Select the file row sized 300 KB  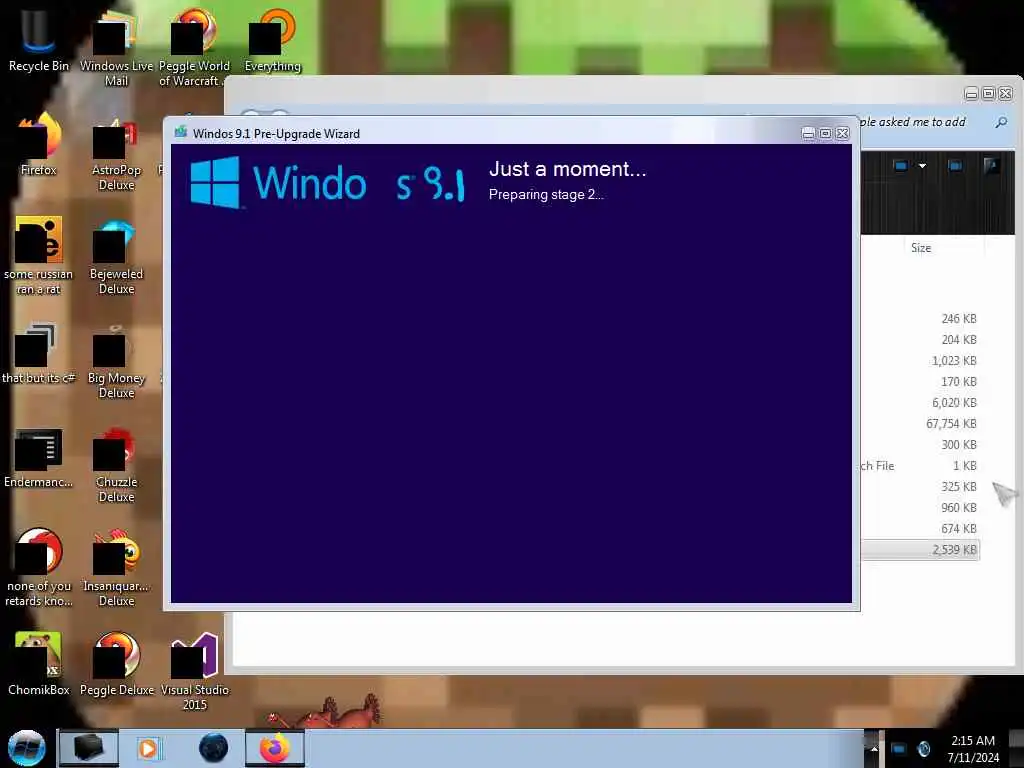pos(920,444)
